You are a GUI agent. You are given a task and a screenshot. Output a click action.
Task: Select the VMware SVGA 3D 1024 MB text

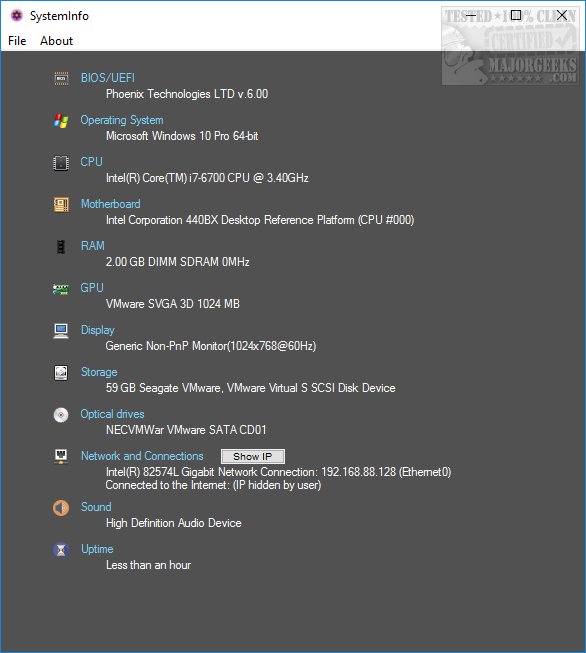(x=172, y=304)
